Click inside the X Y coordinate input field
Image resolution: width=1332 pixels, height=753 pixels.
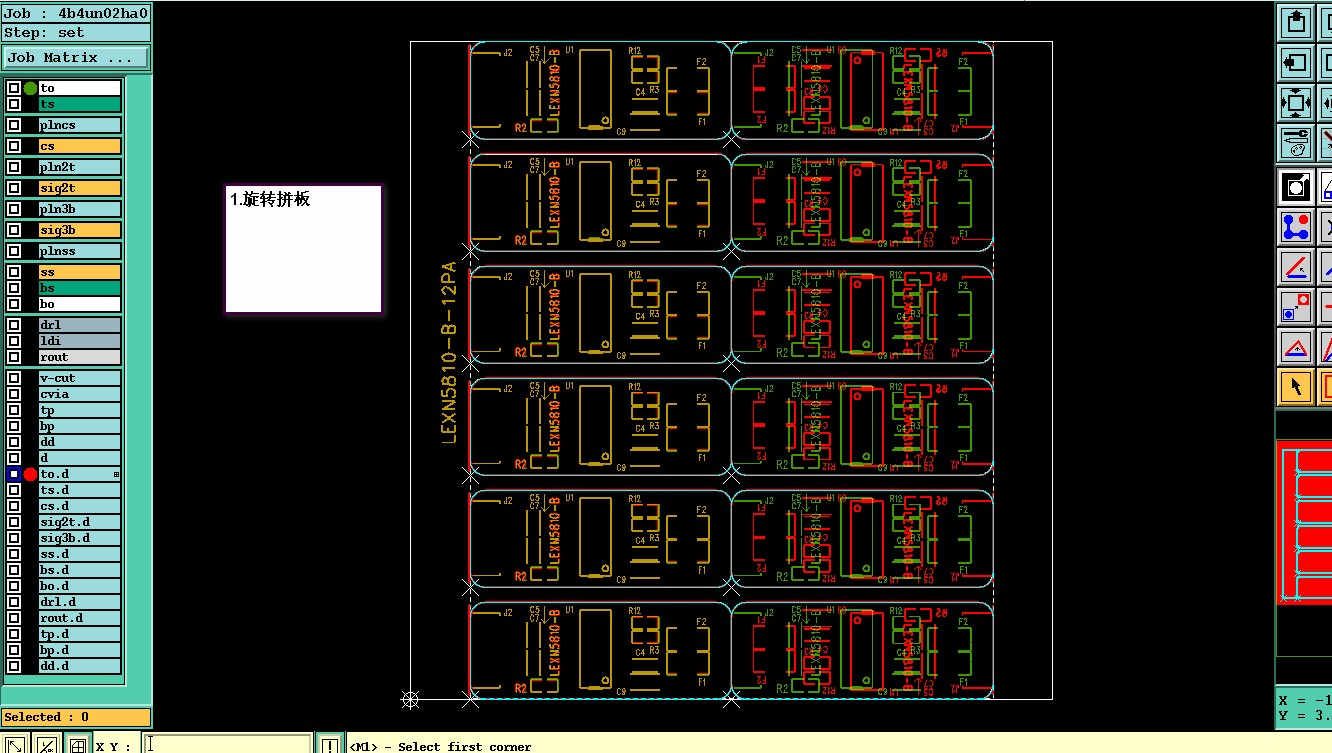pyautogui.click(x=227, y=745)
